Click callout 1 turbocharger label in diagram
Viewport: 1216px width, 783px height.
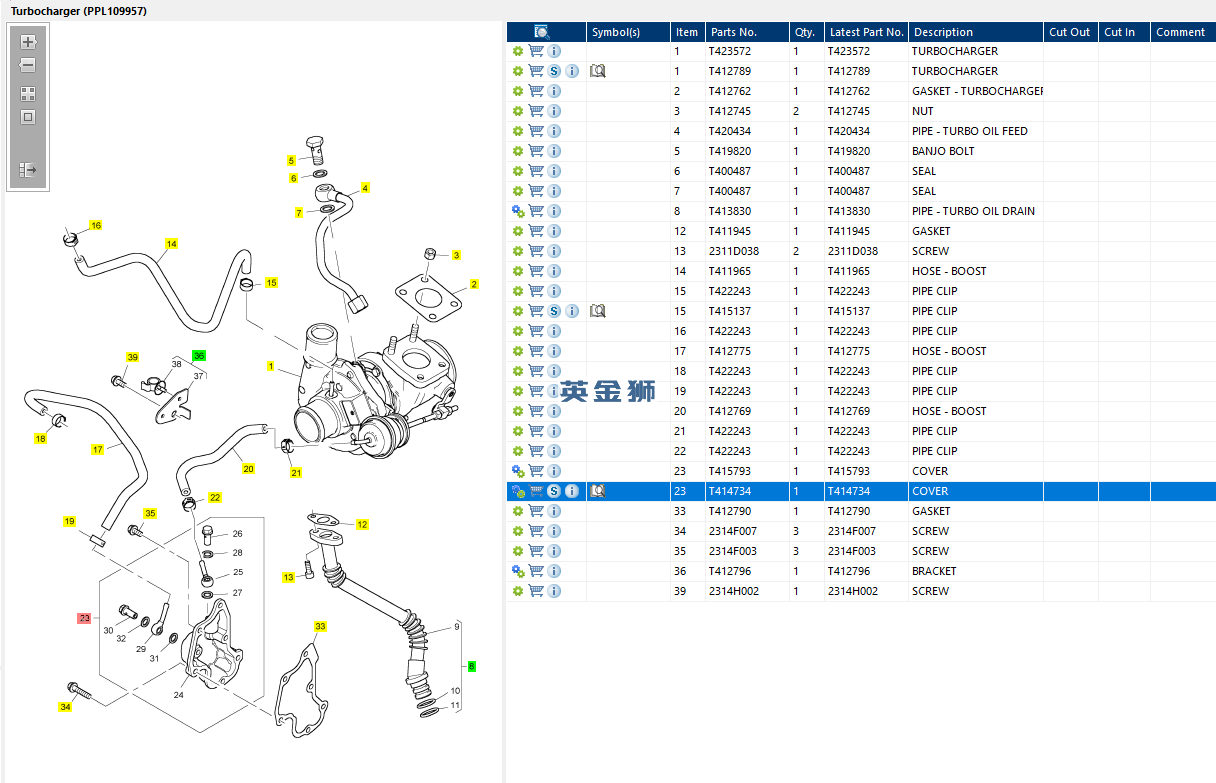click(270, 366)
